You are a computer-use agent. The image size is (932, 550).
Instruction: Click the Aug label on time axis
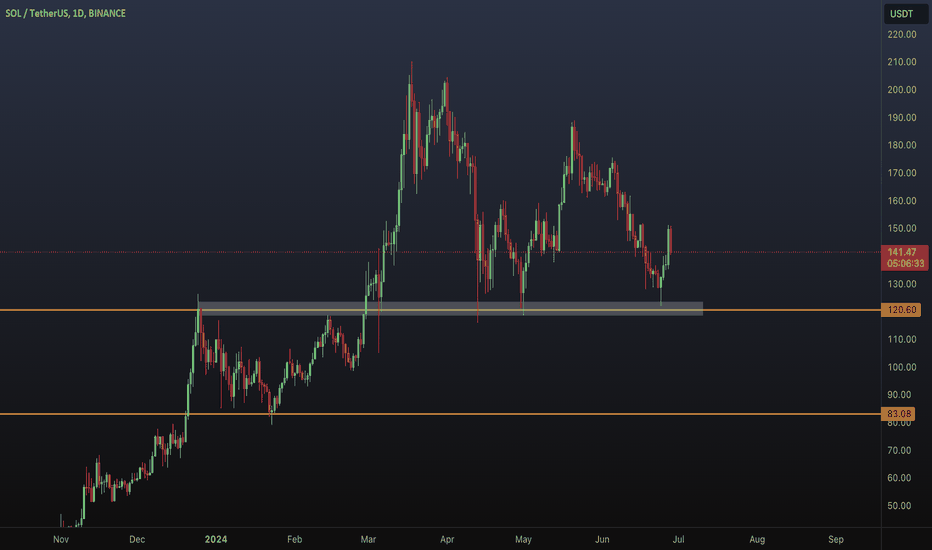coord(757,540)
